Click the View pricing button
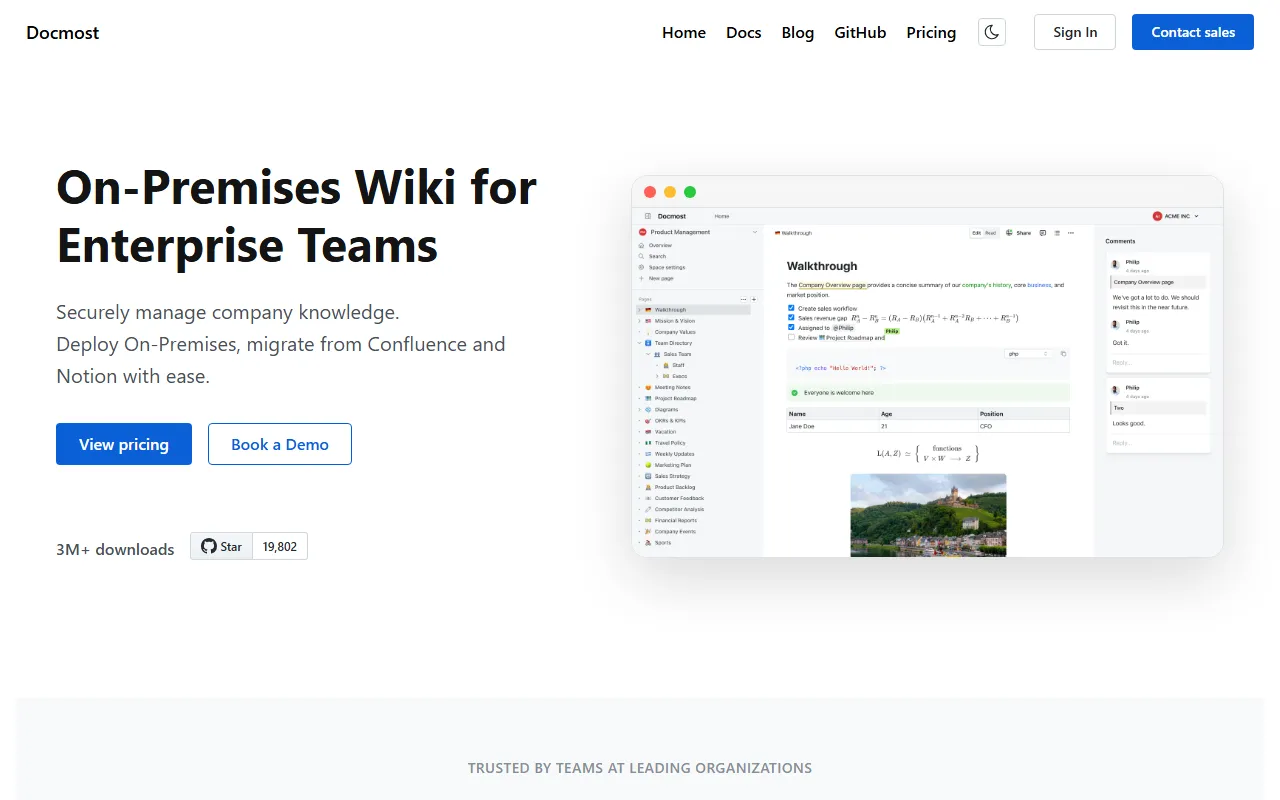This screenshot has width=1280, height=800. tap(124, 444)
